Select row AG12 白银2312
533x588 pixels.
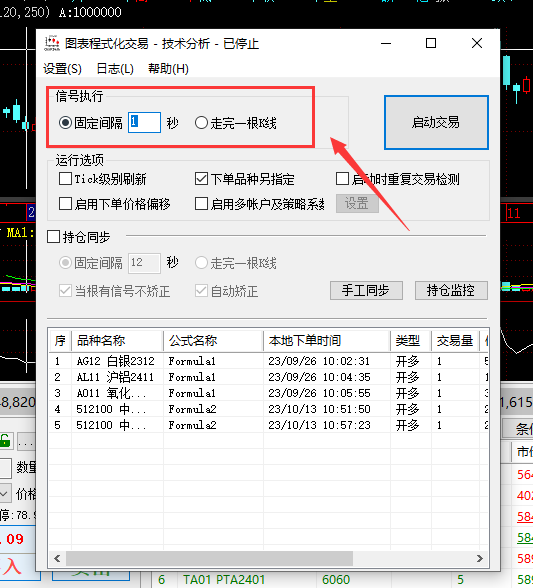269,361
